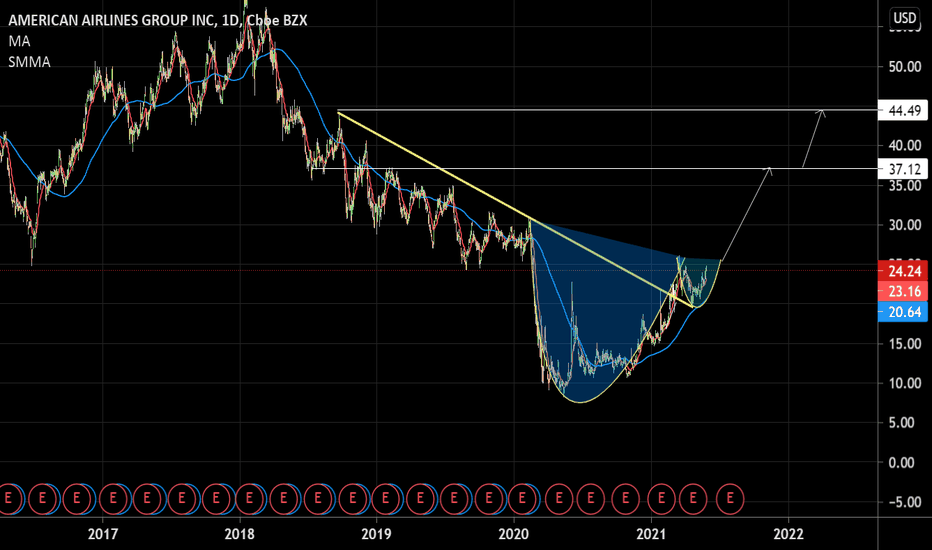Click the 2018 time axis label

[x=240, y=534]
